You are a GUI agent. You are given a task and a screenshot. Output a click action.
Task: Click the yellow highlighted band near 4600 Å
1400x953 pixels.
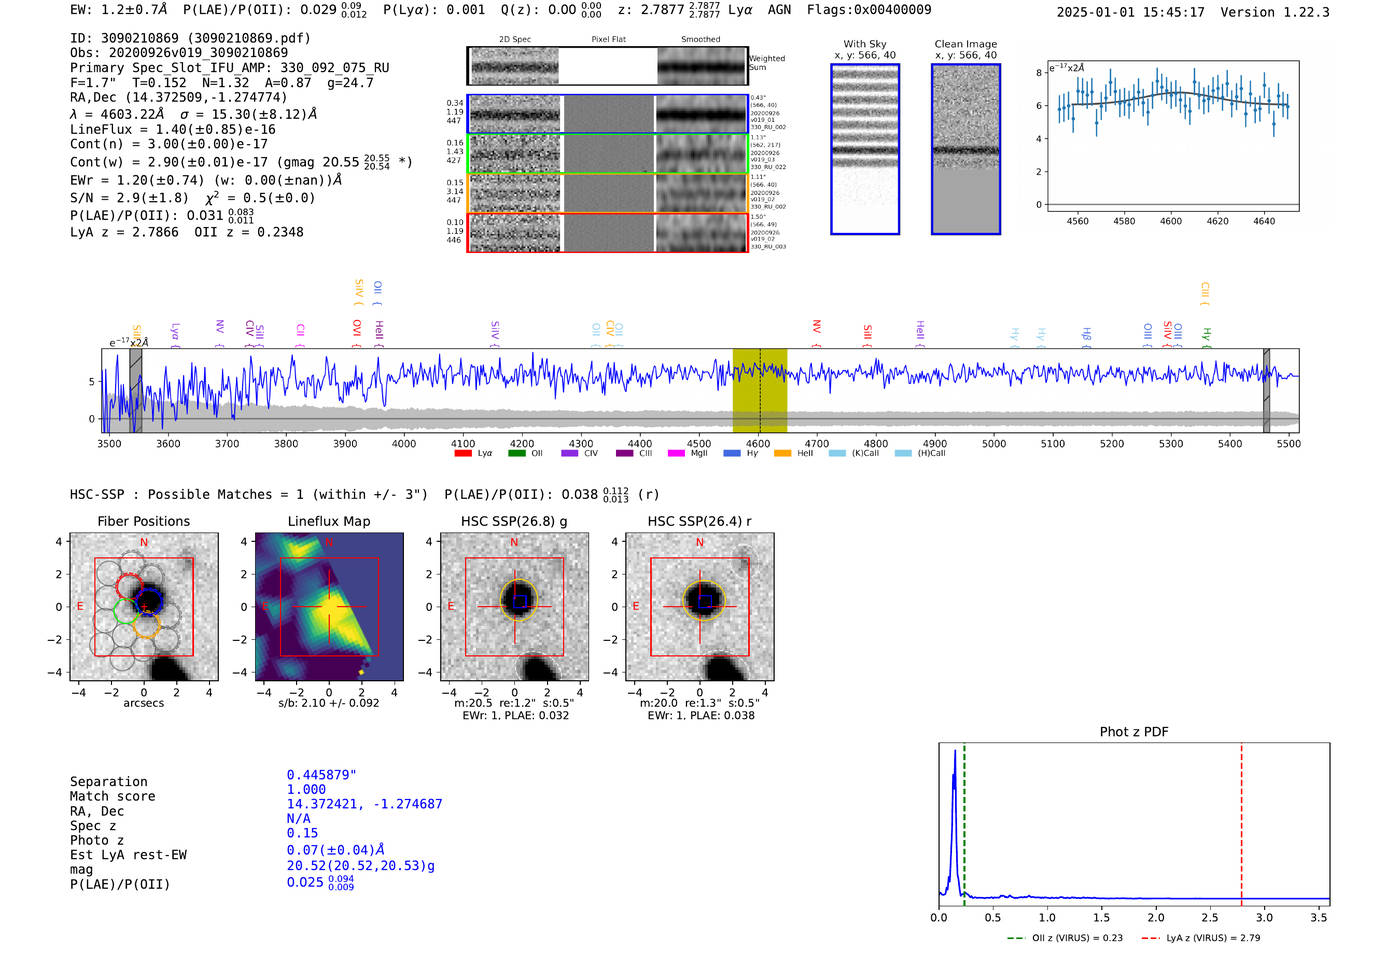point(759,390)
